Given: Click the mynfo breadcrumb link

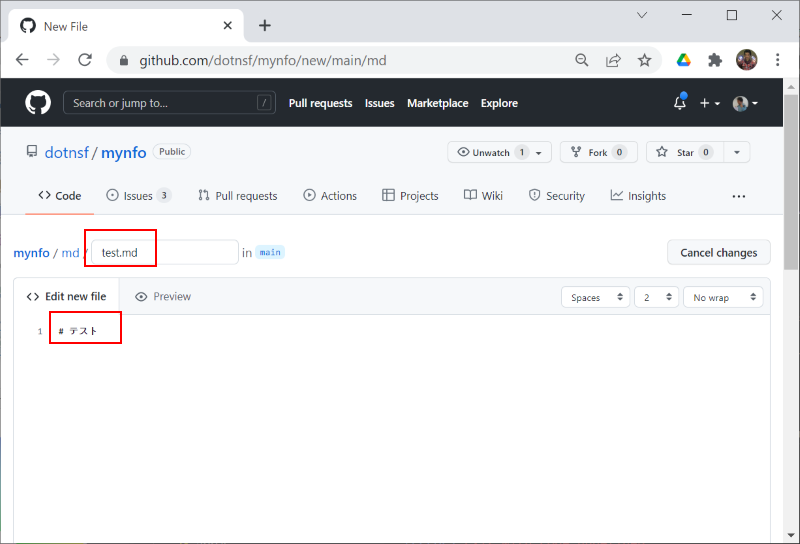Looking at the screenshot, I should click(31, 253).
